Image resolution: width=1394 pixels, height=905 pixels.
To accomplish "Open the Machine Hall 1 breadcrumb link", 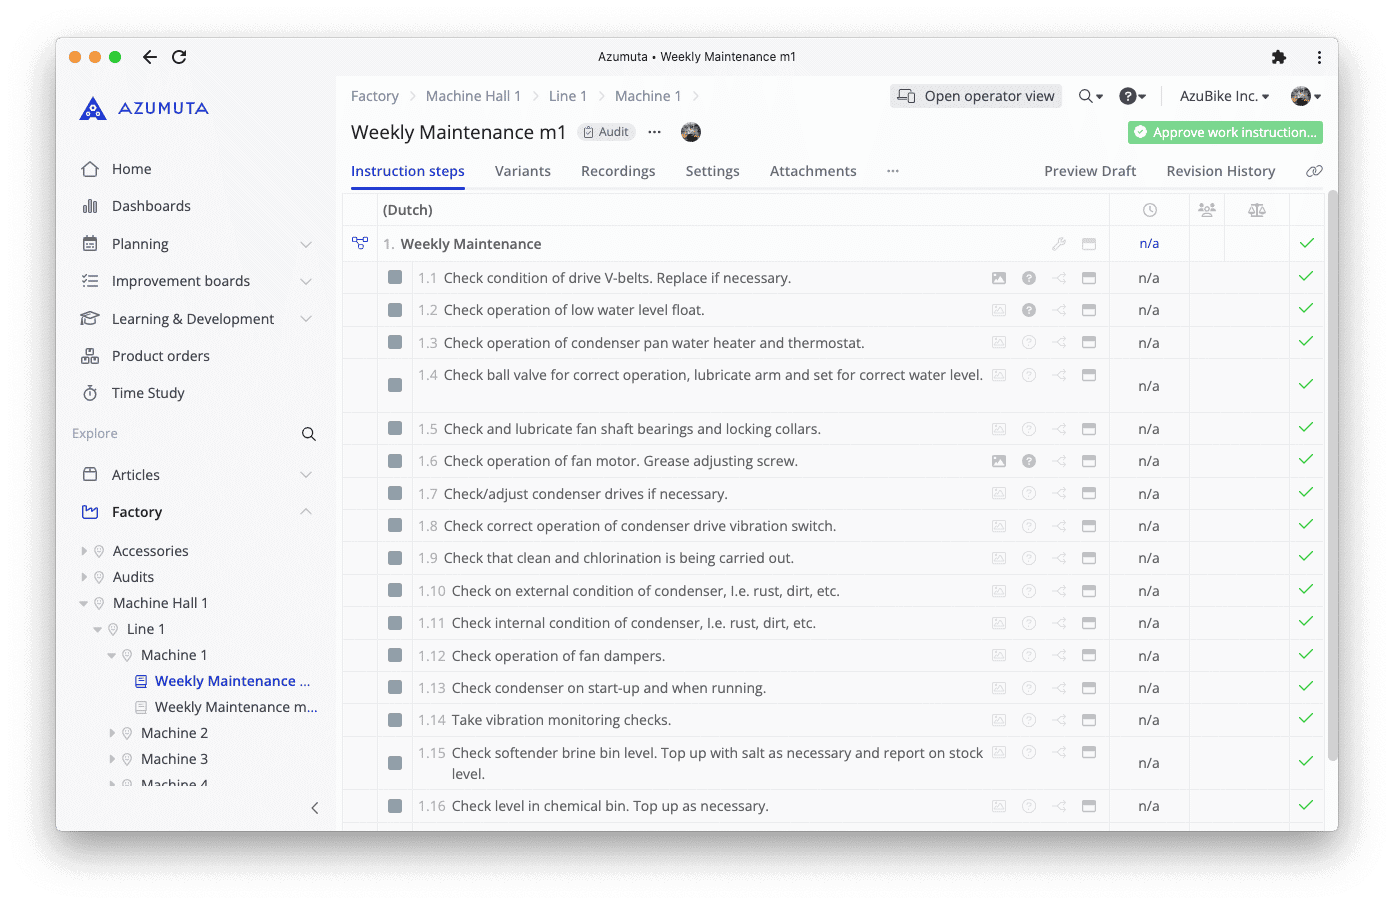I will [473, 96].
